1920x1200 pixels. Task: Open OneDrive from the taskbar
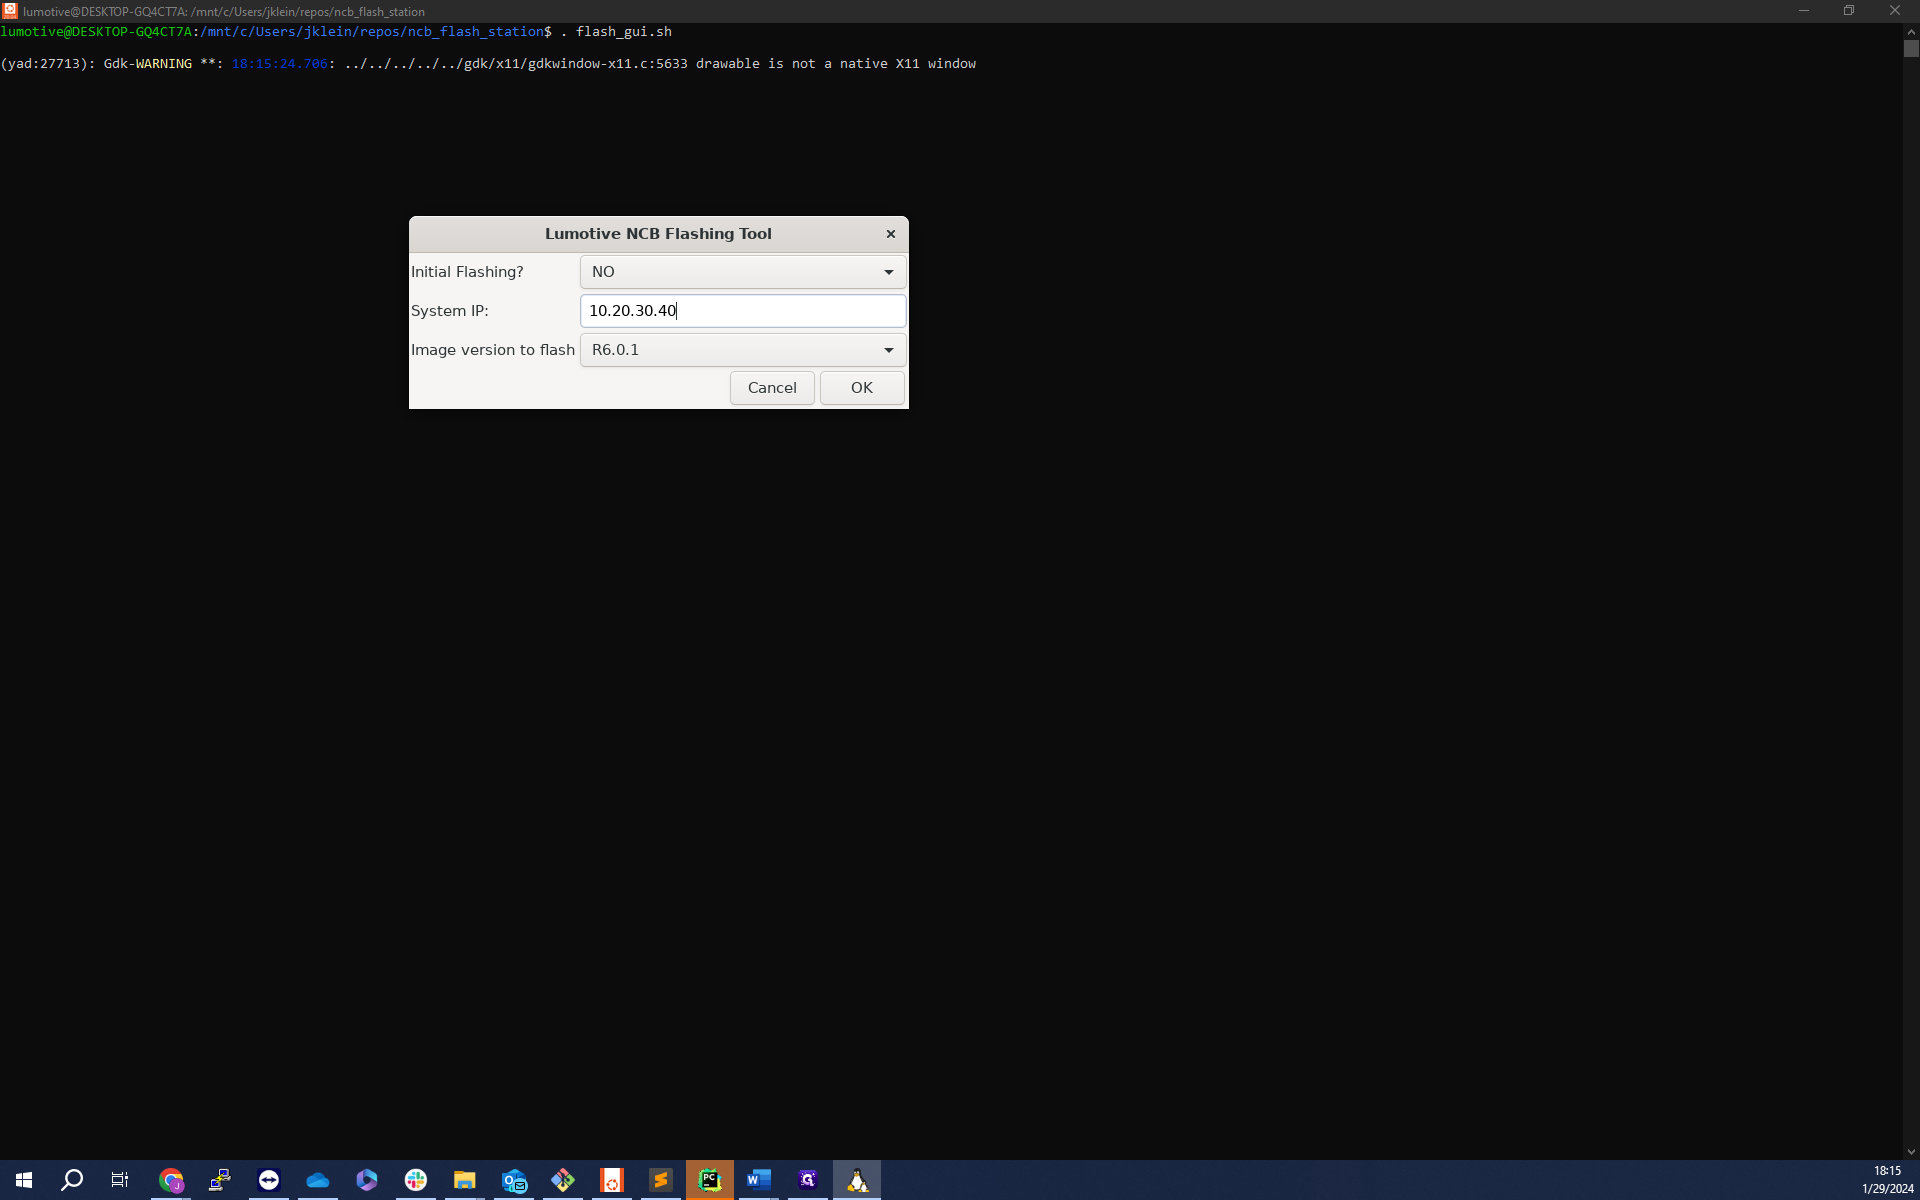(x=318, y=1180)
